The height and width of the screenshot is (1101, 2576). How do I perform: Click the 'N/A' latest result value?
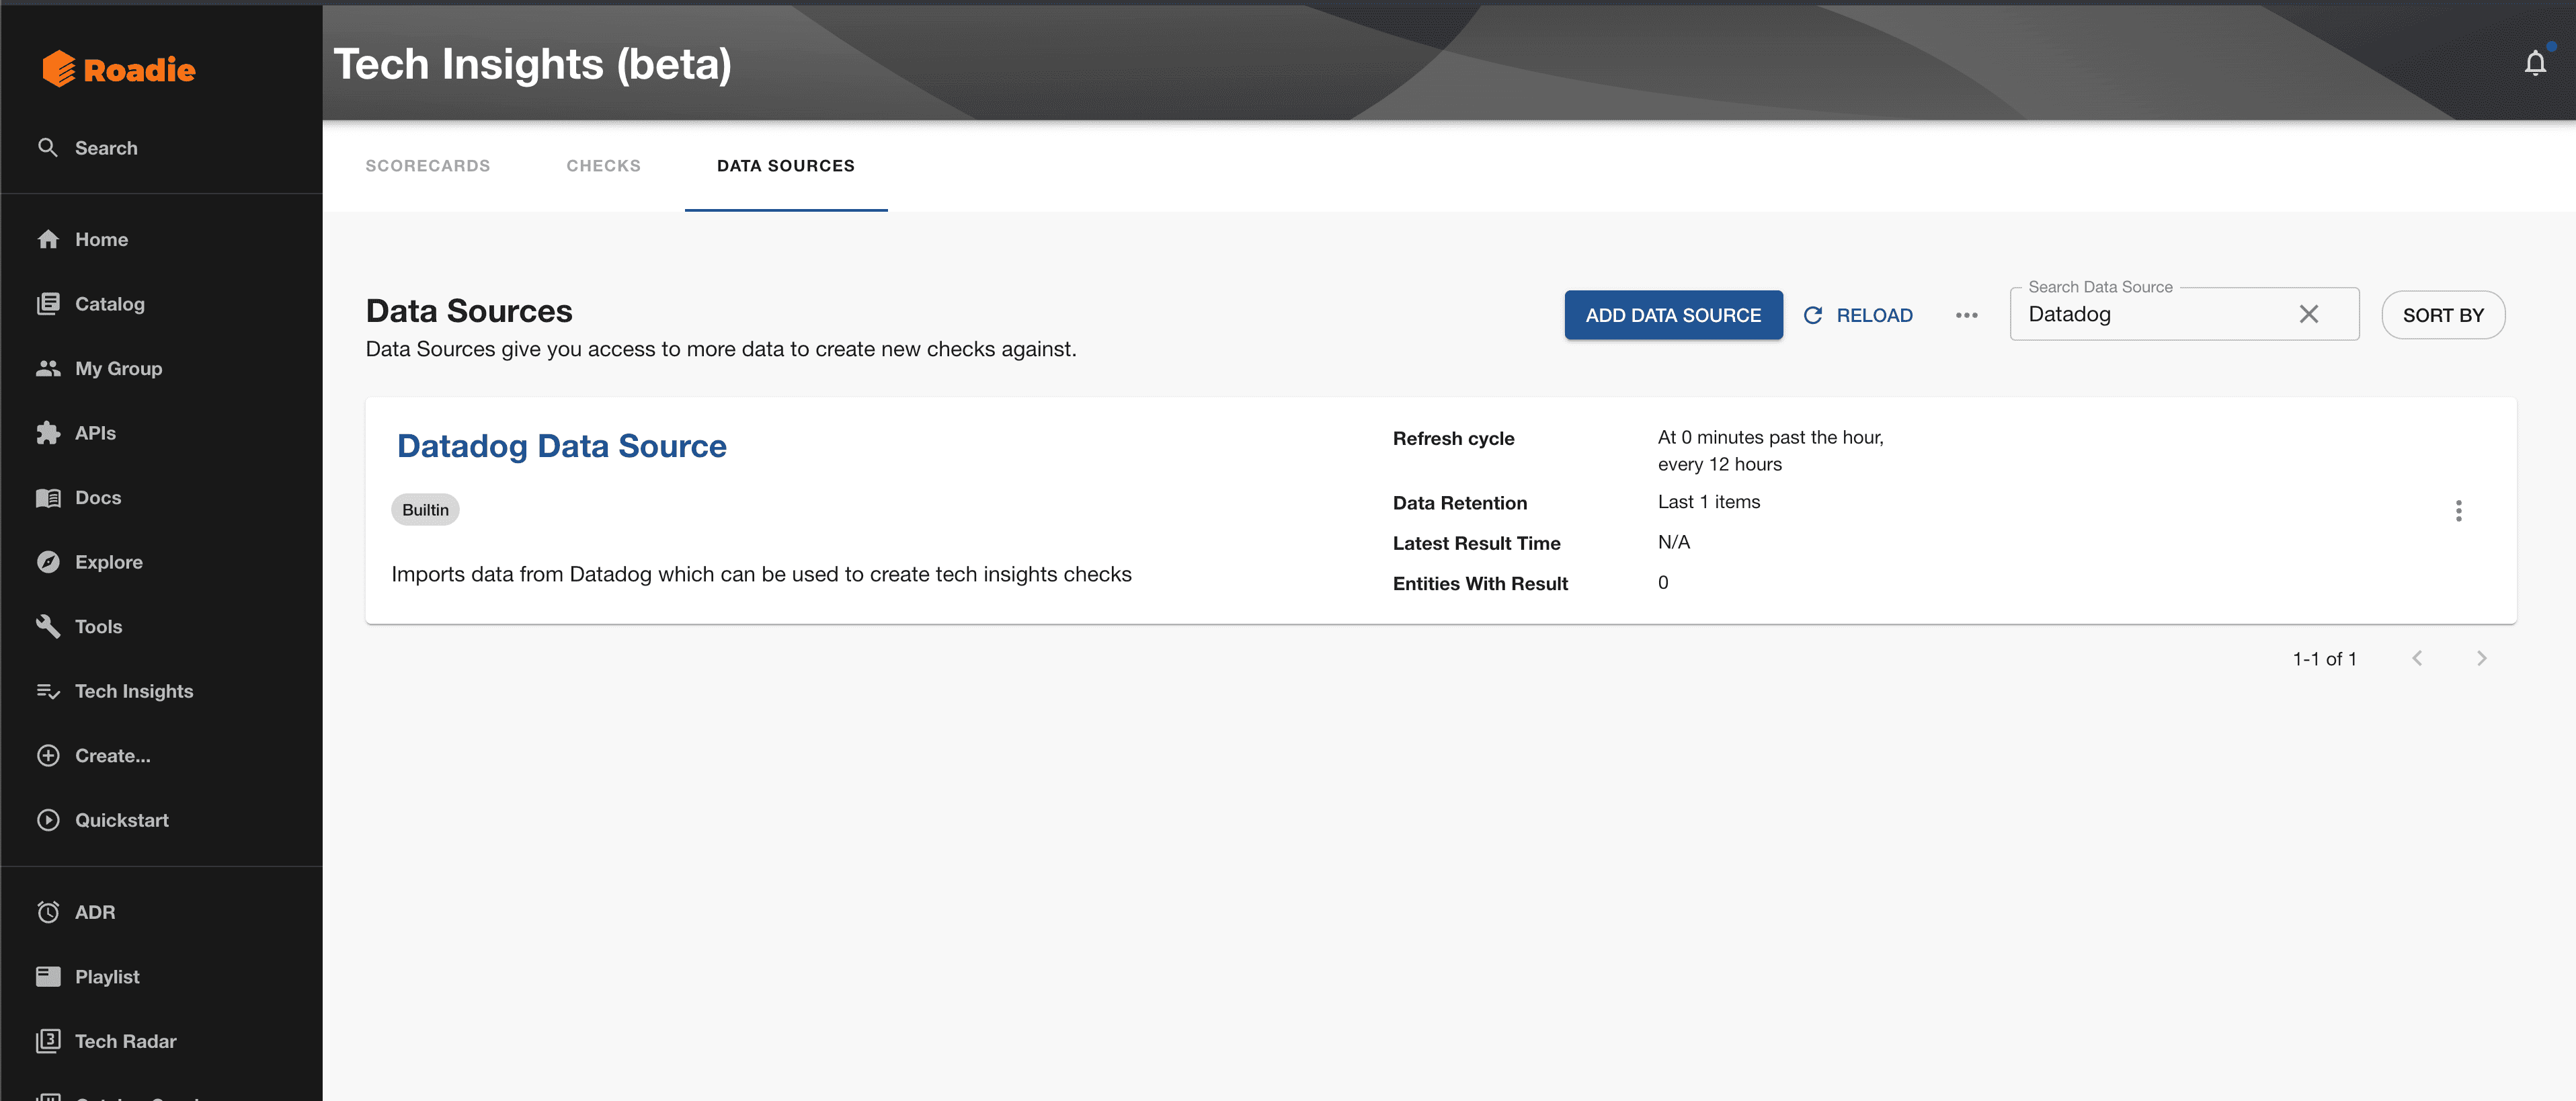point(1673,542)
